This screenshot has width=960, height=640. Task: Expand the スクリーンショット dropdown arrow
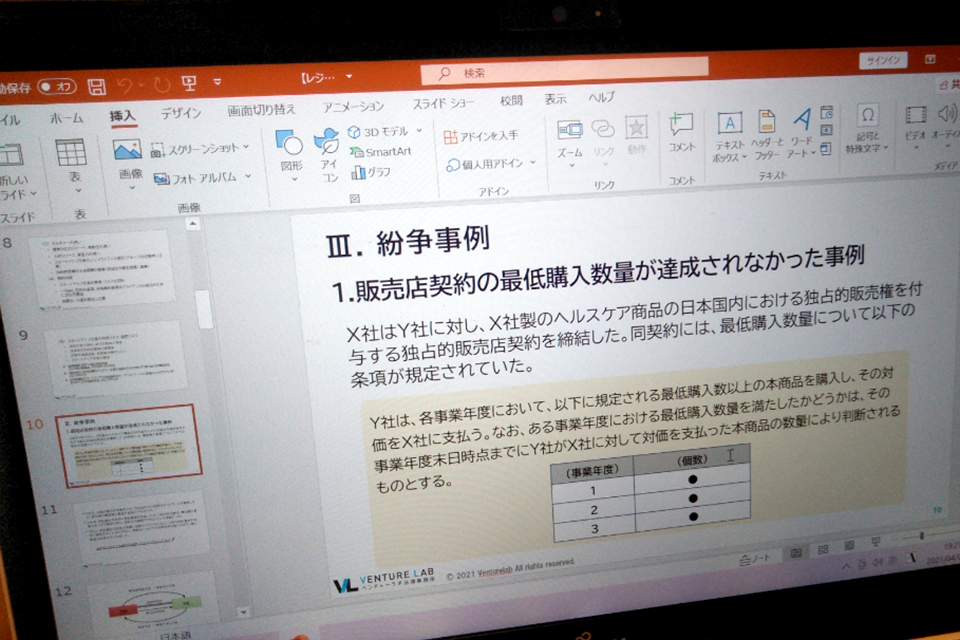click(x=246, y=146)
